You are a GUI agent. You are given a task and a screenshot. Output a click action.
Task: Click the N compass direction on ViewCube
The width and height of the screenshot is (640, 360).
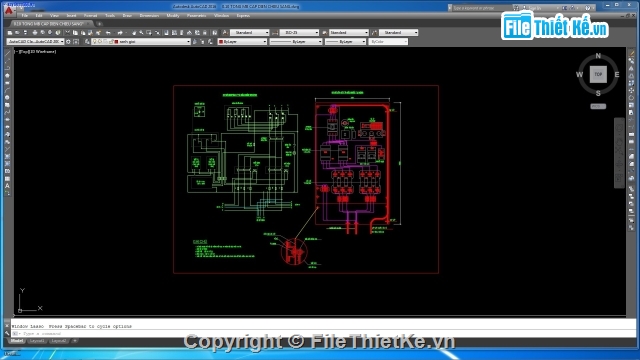598,56
